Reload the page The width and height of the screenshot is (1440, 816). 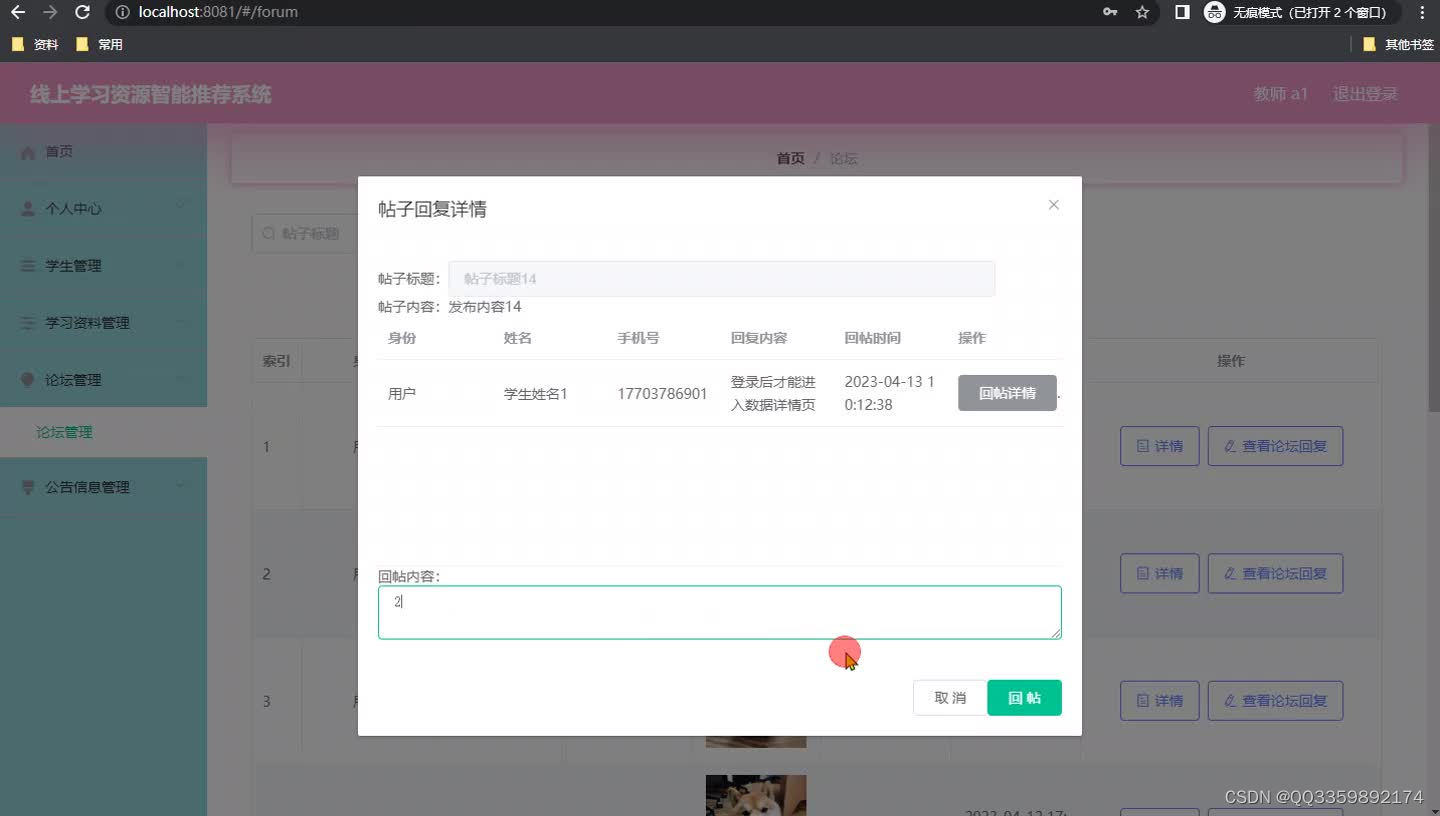point(82,13)
